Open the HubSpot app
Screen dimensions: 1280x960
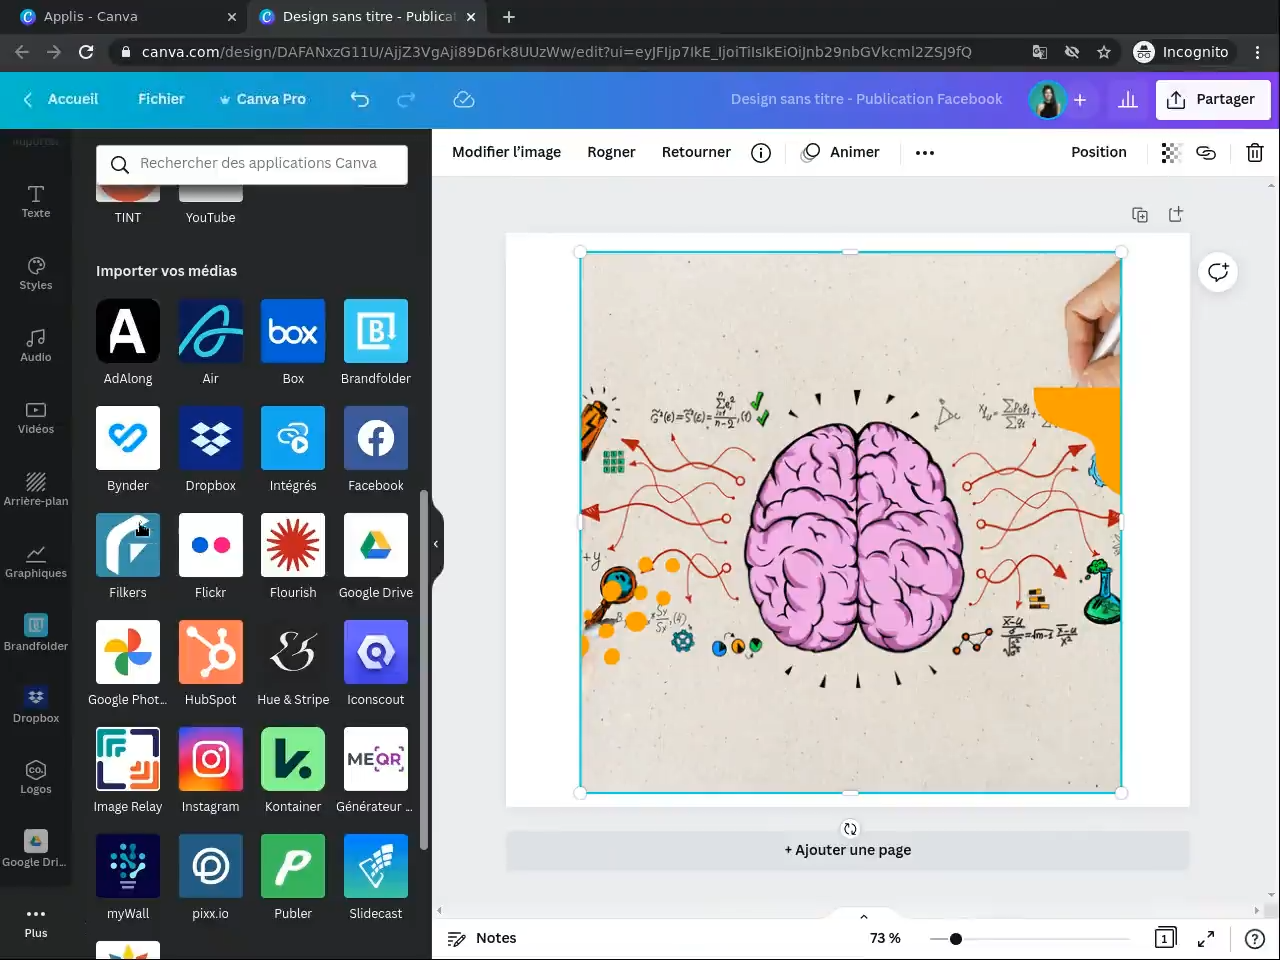tap(210, 652)
